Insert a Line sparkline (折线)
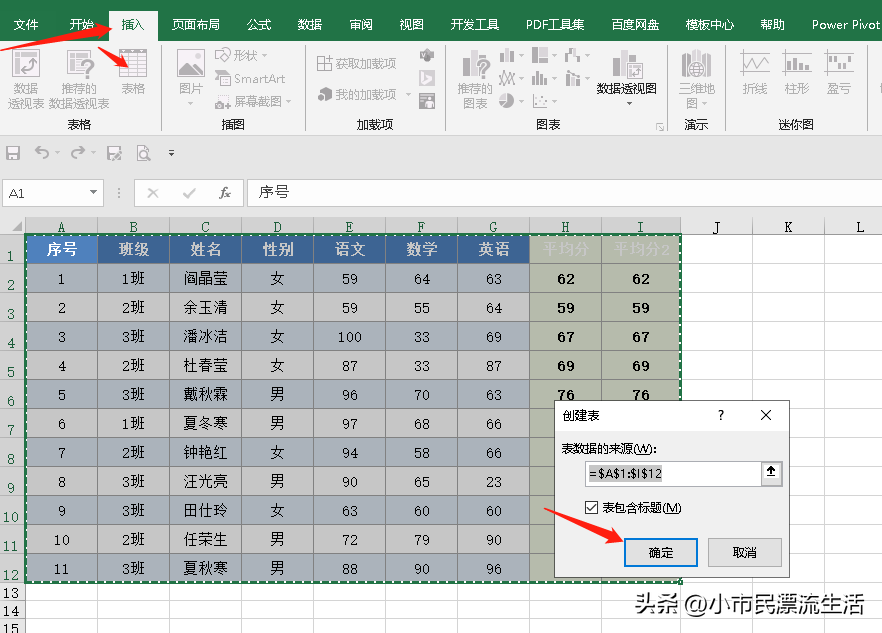 point(754,72)
